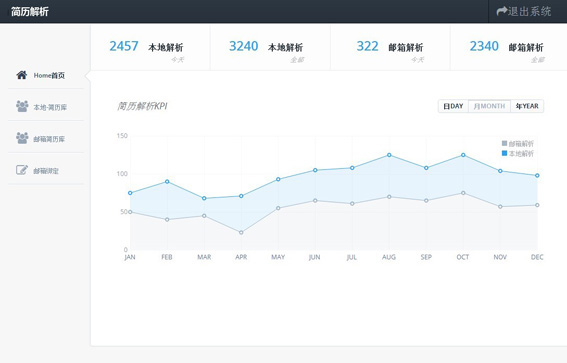Click the 150 y-axis label

122,136
